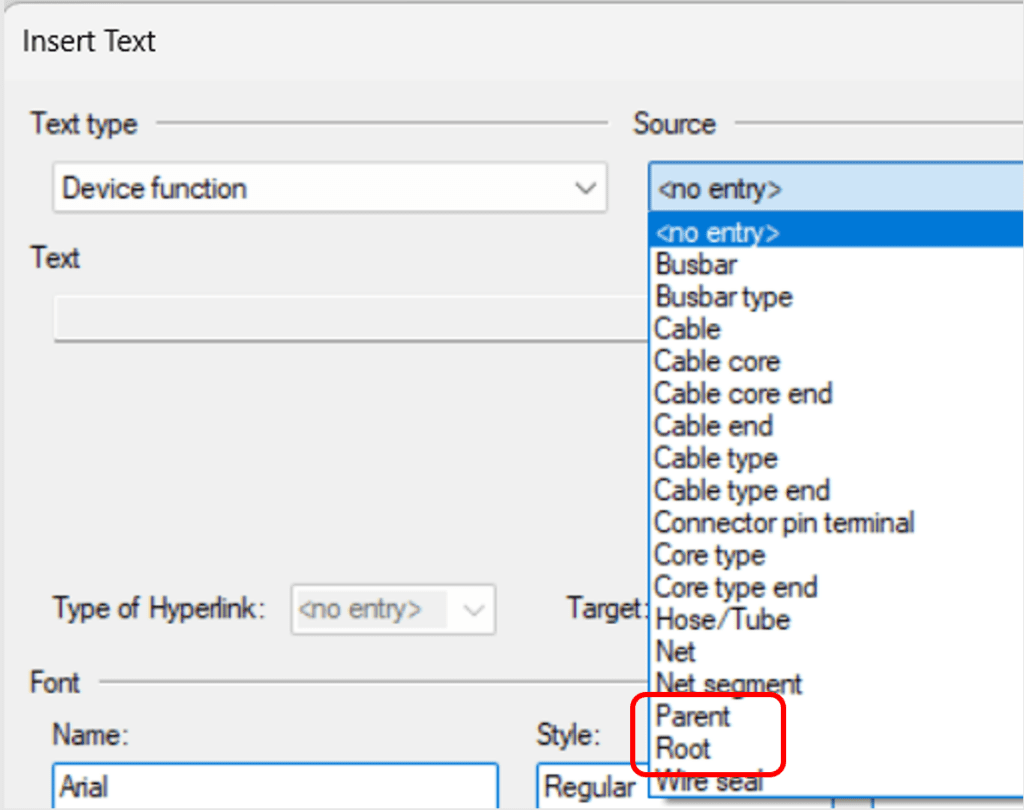Image resolution: width=1024 pixels, height=810 pixels.
Task: Choose Busbar type in the Source list
Action: 723,296
